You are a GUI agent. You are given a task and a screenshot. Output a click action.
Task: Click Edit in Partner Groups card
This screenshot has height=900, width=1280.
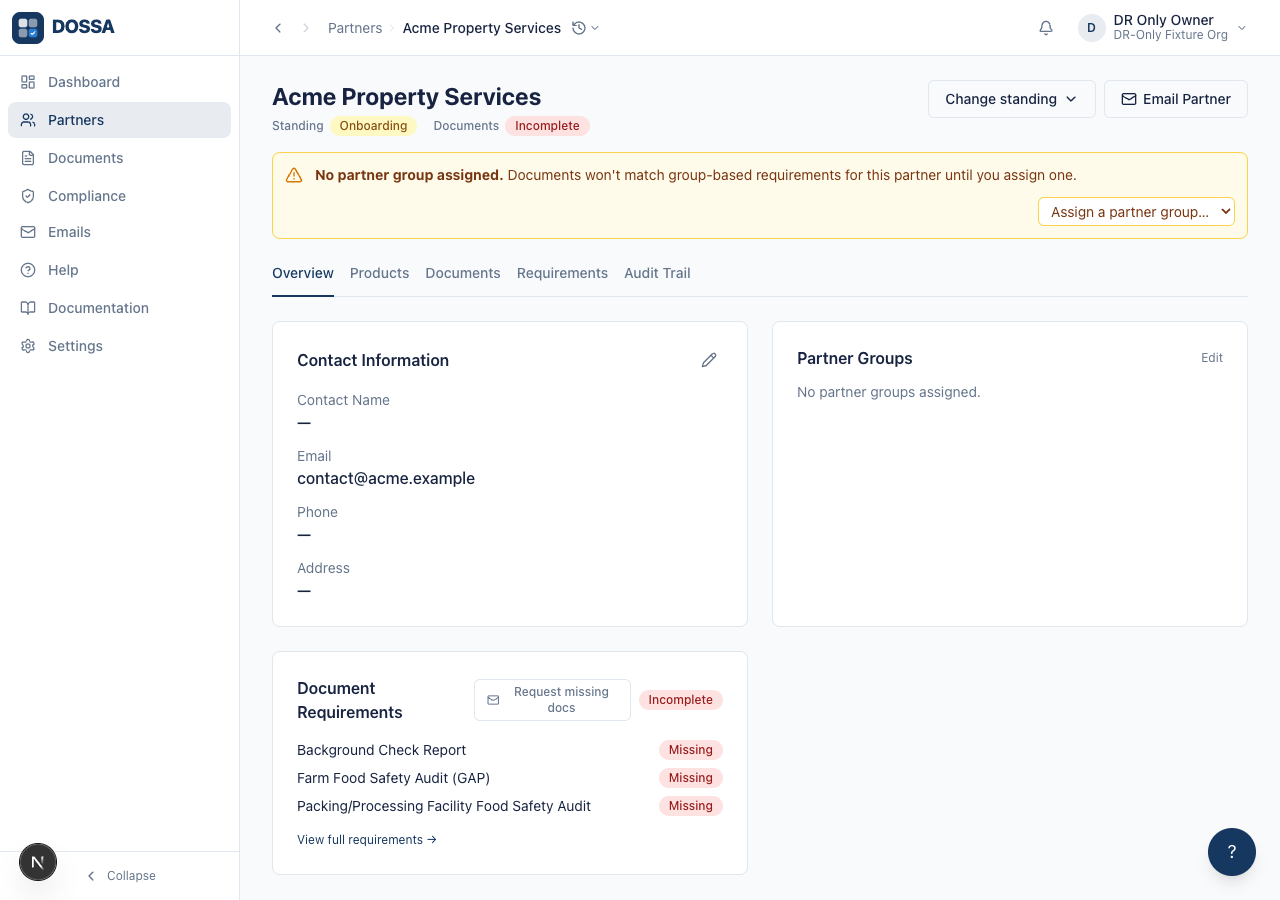coord(1212,358)
